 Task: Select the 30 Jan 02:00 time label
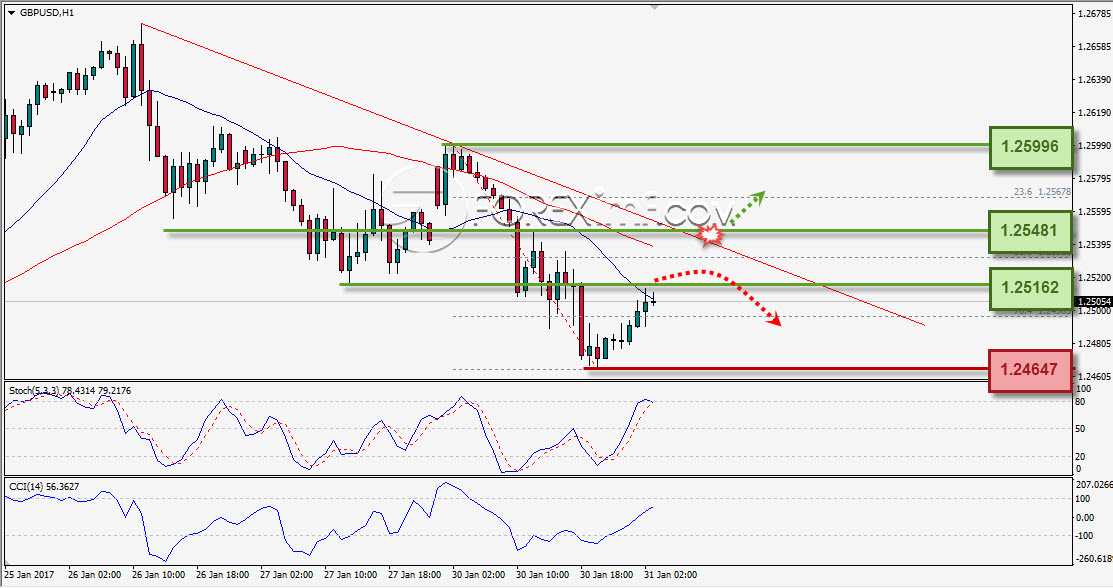coord(478,575)
